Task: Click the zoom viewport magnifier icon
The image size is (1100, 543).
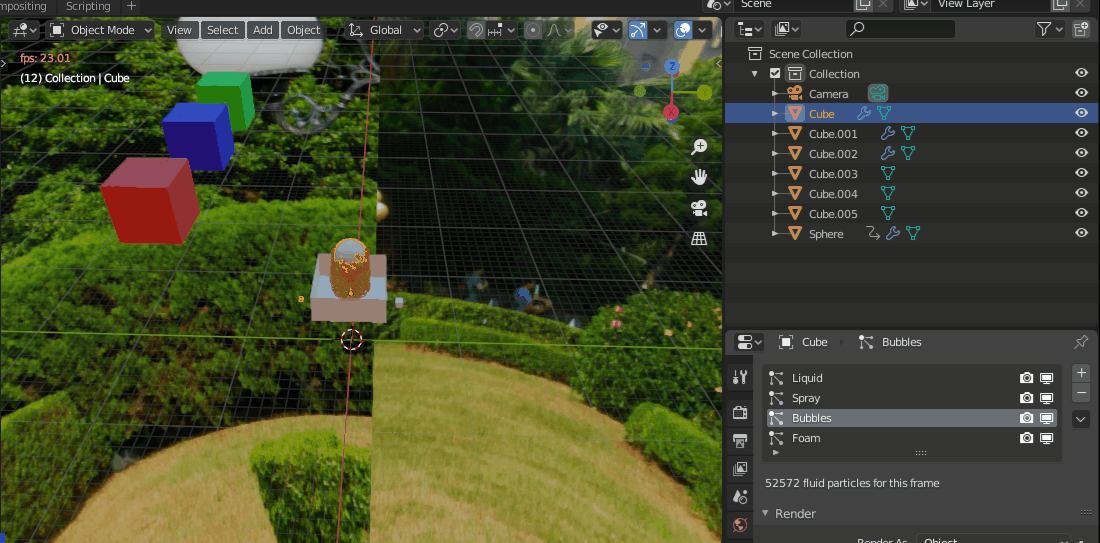Action: point(699,147)
